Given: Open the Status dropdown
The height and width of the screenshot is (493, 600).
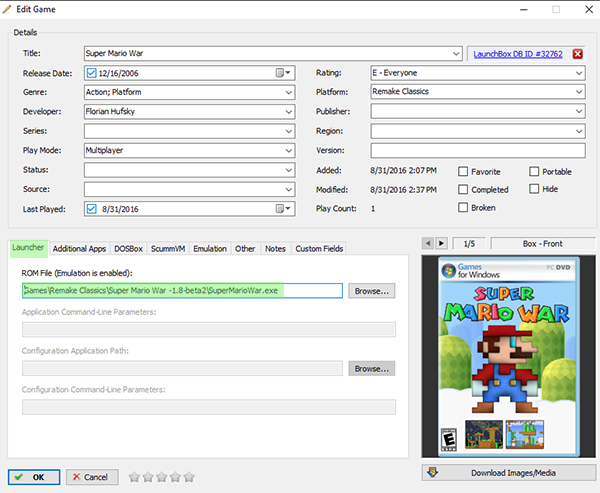Looking at the screenshot, I should tap(289, 170).
